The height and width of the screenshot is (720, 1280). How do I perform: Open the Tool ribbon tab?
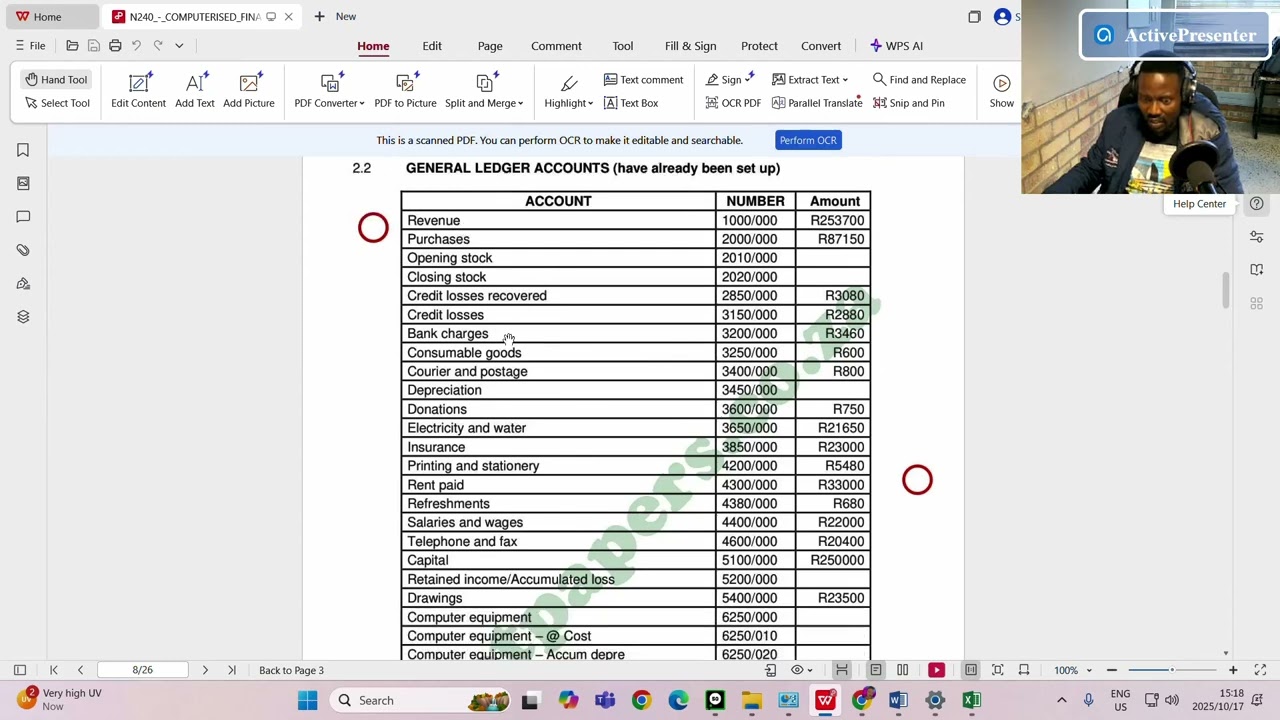click(x=623, y=46)
